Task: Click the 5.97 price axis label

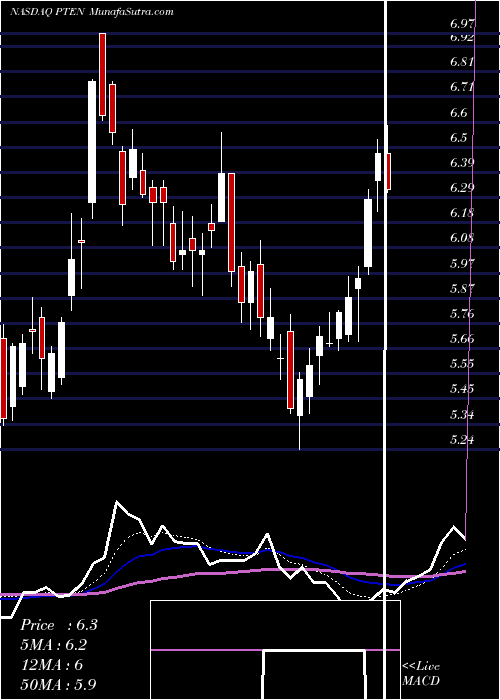Action: (462, 263)
